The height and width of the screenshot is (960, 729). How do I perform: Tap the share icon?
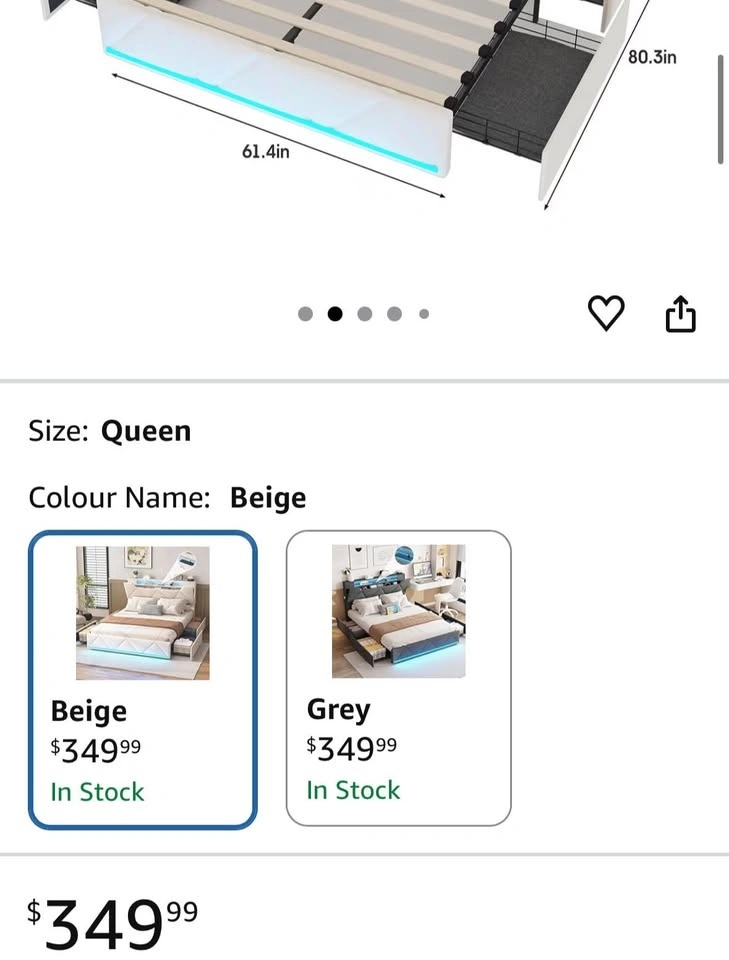point(680,314)
